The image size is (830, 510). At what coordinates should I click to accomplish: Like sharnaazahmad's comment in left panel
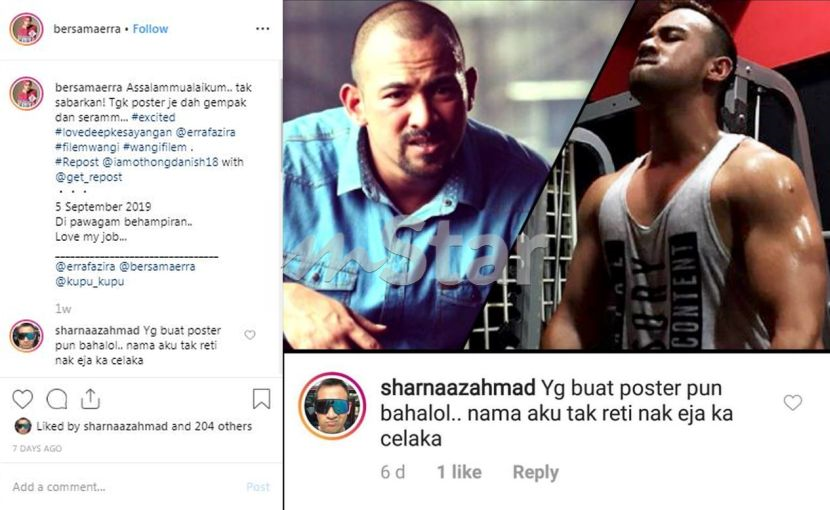(250, 335)
